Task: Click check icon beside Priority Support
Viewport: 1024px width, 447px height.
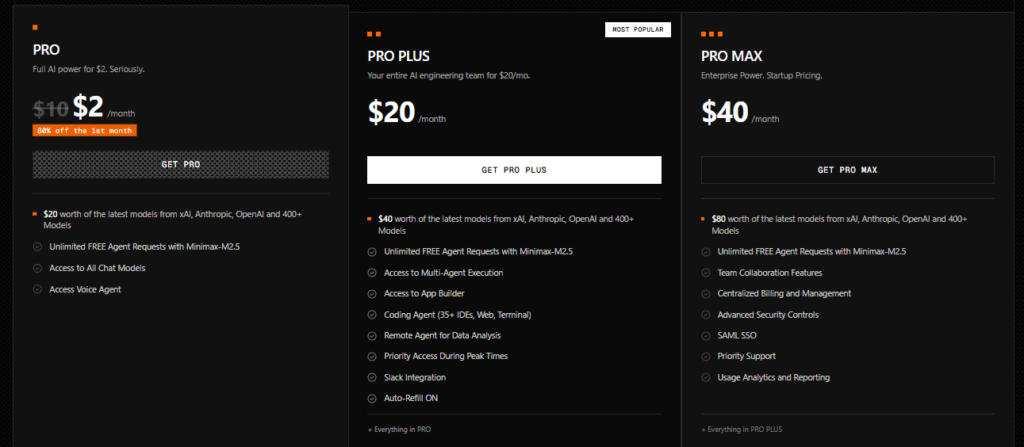Action: click(x=706, y=356)
